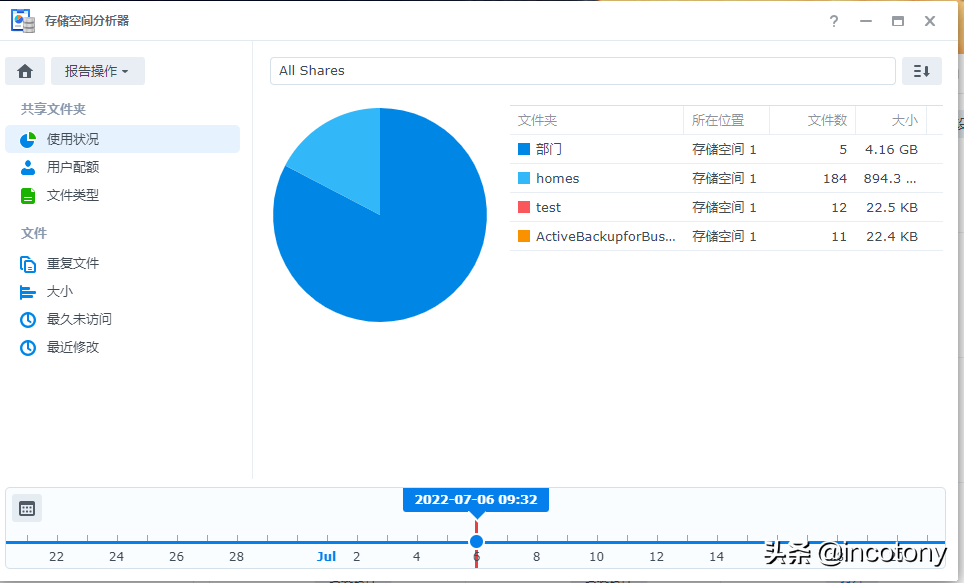Open 大小 file report
Screen dimensions: 964x583
[x=122, y=292]
